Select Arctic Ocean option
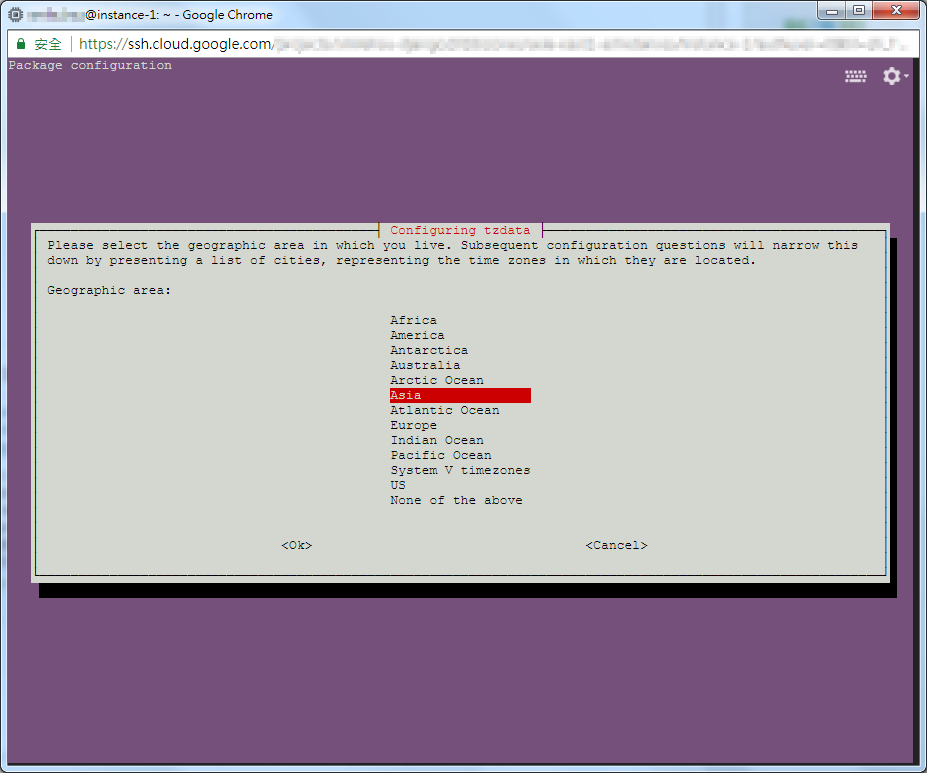The image size is (927, 773). tap(436, 380)
